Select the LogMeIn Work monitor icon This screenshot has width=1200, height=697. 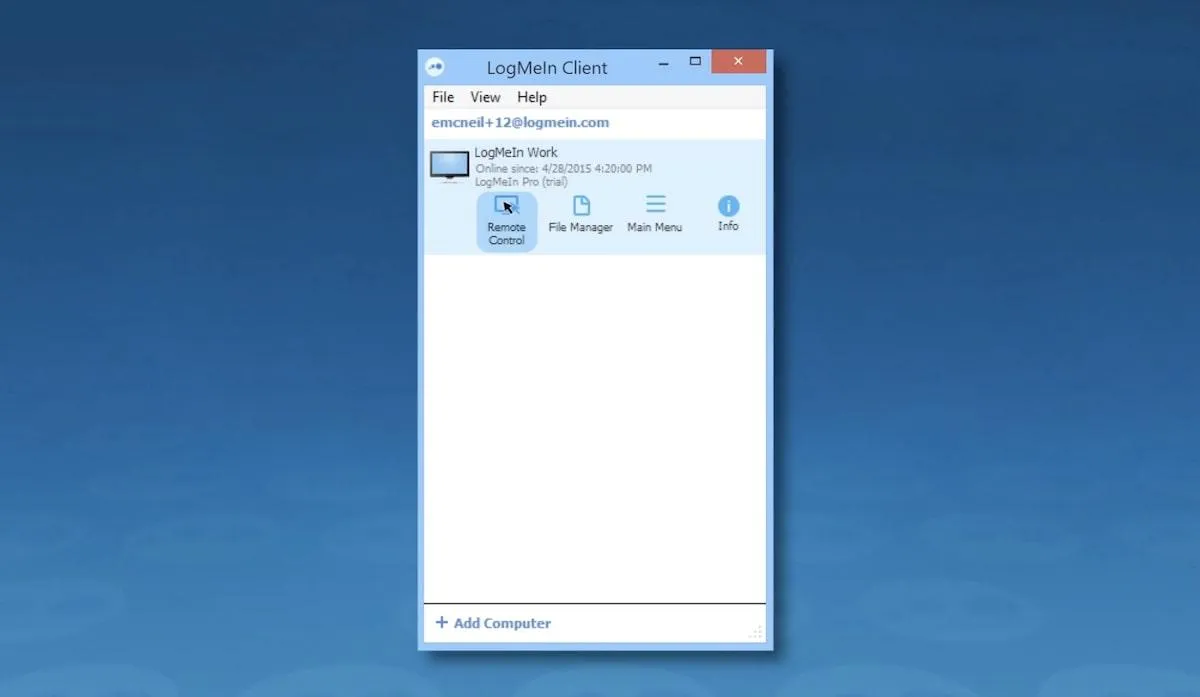449,167
